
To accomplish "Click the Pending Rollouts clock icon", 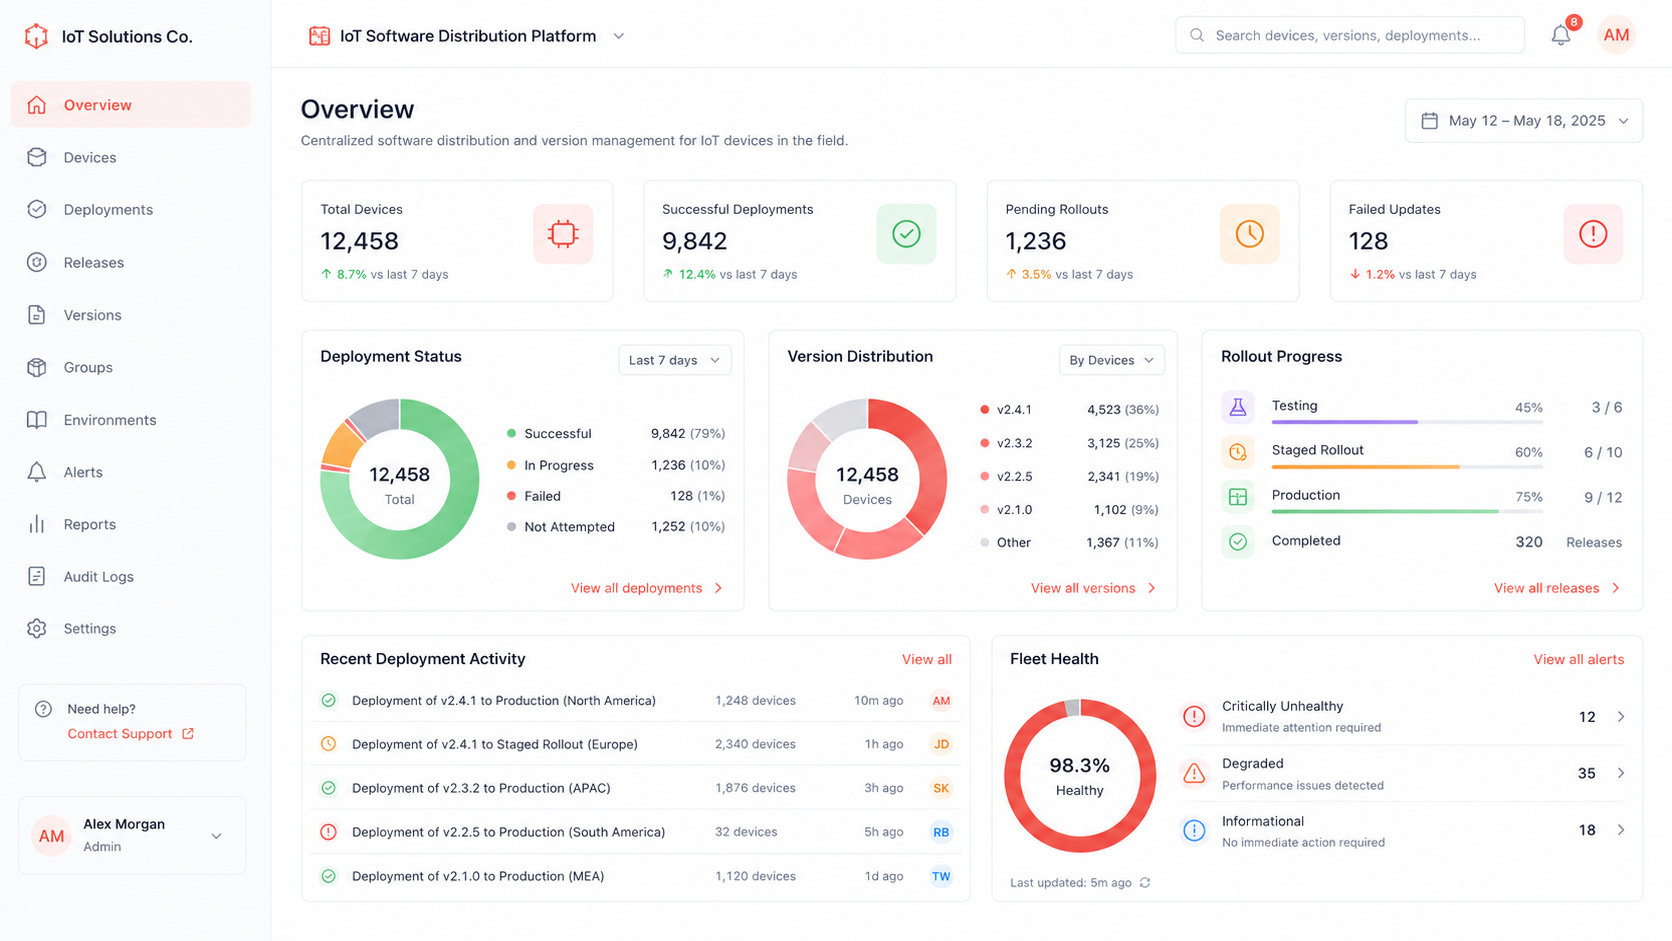I will 1249,234.
